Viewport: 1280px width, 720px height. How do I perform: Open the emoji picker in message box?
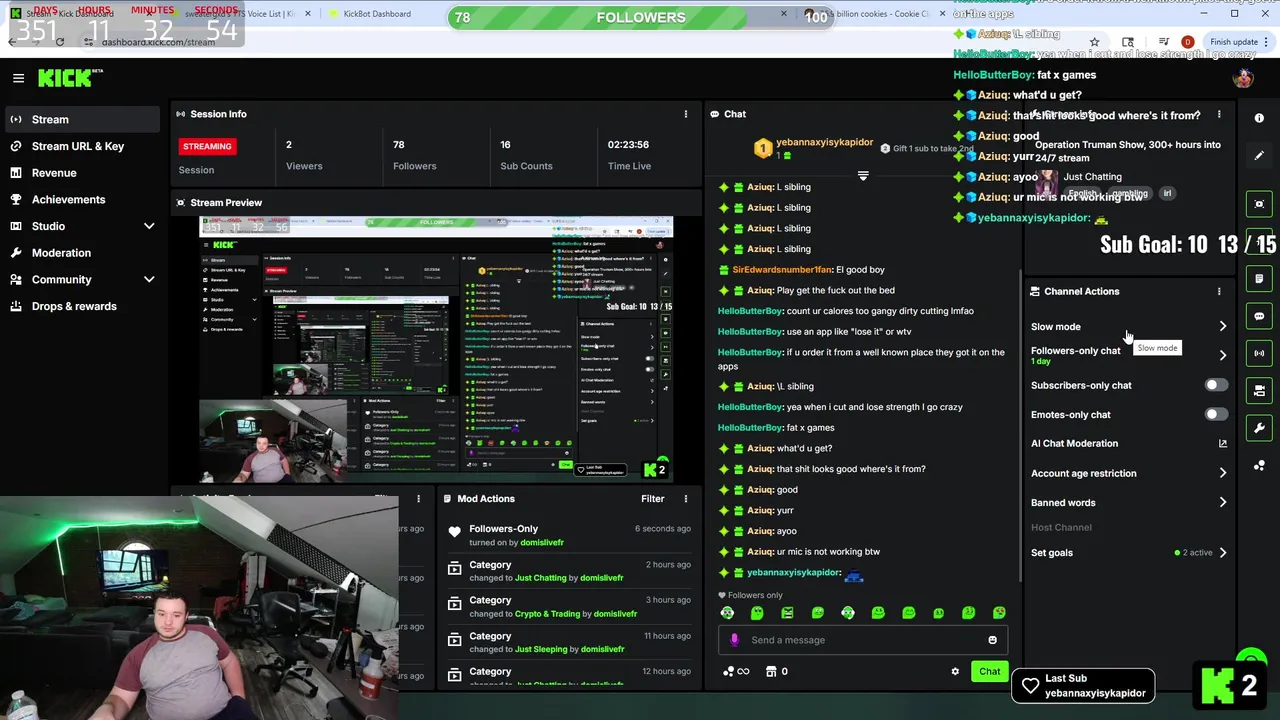(992, 640)
